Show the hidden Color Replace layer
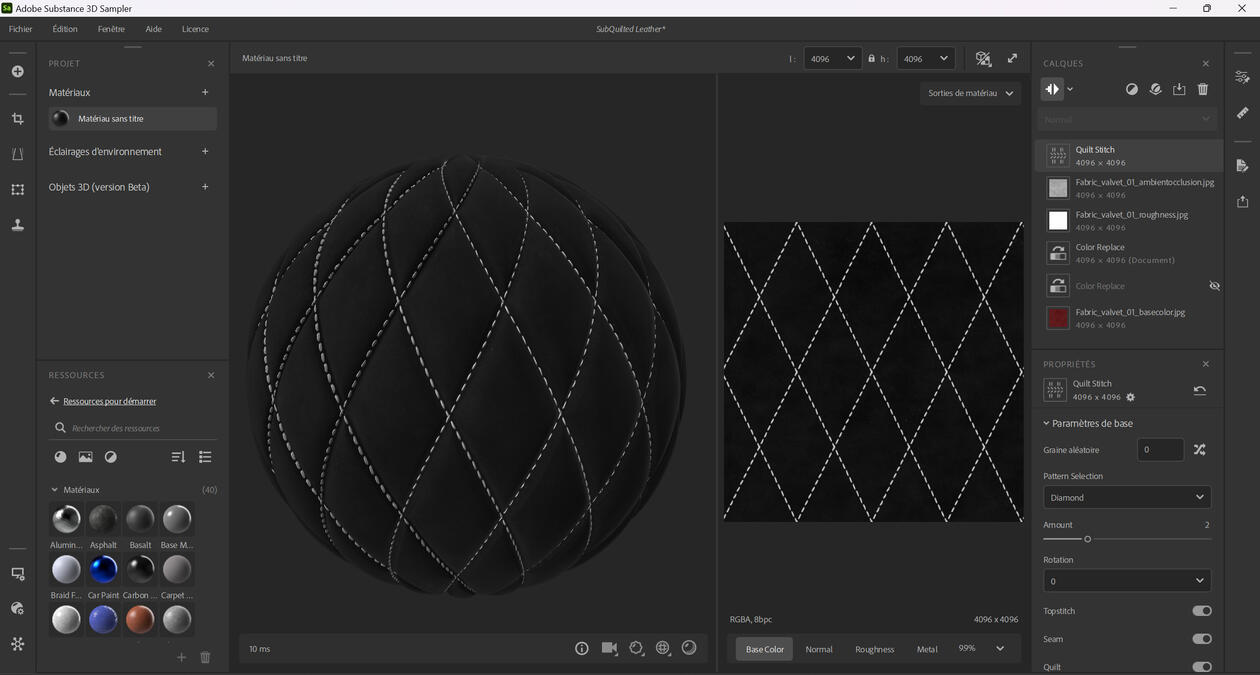1260x675 pixels. click(1214, 286)
